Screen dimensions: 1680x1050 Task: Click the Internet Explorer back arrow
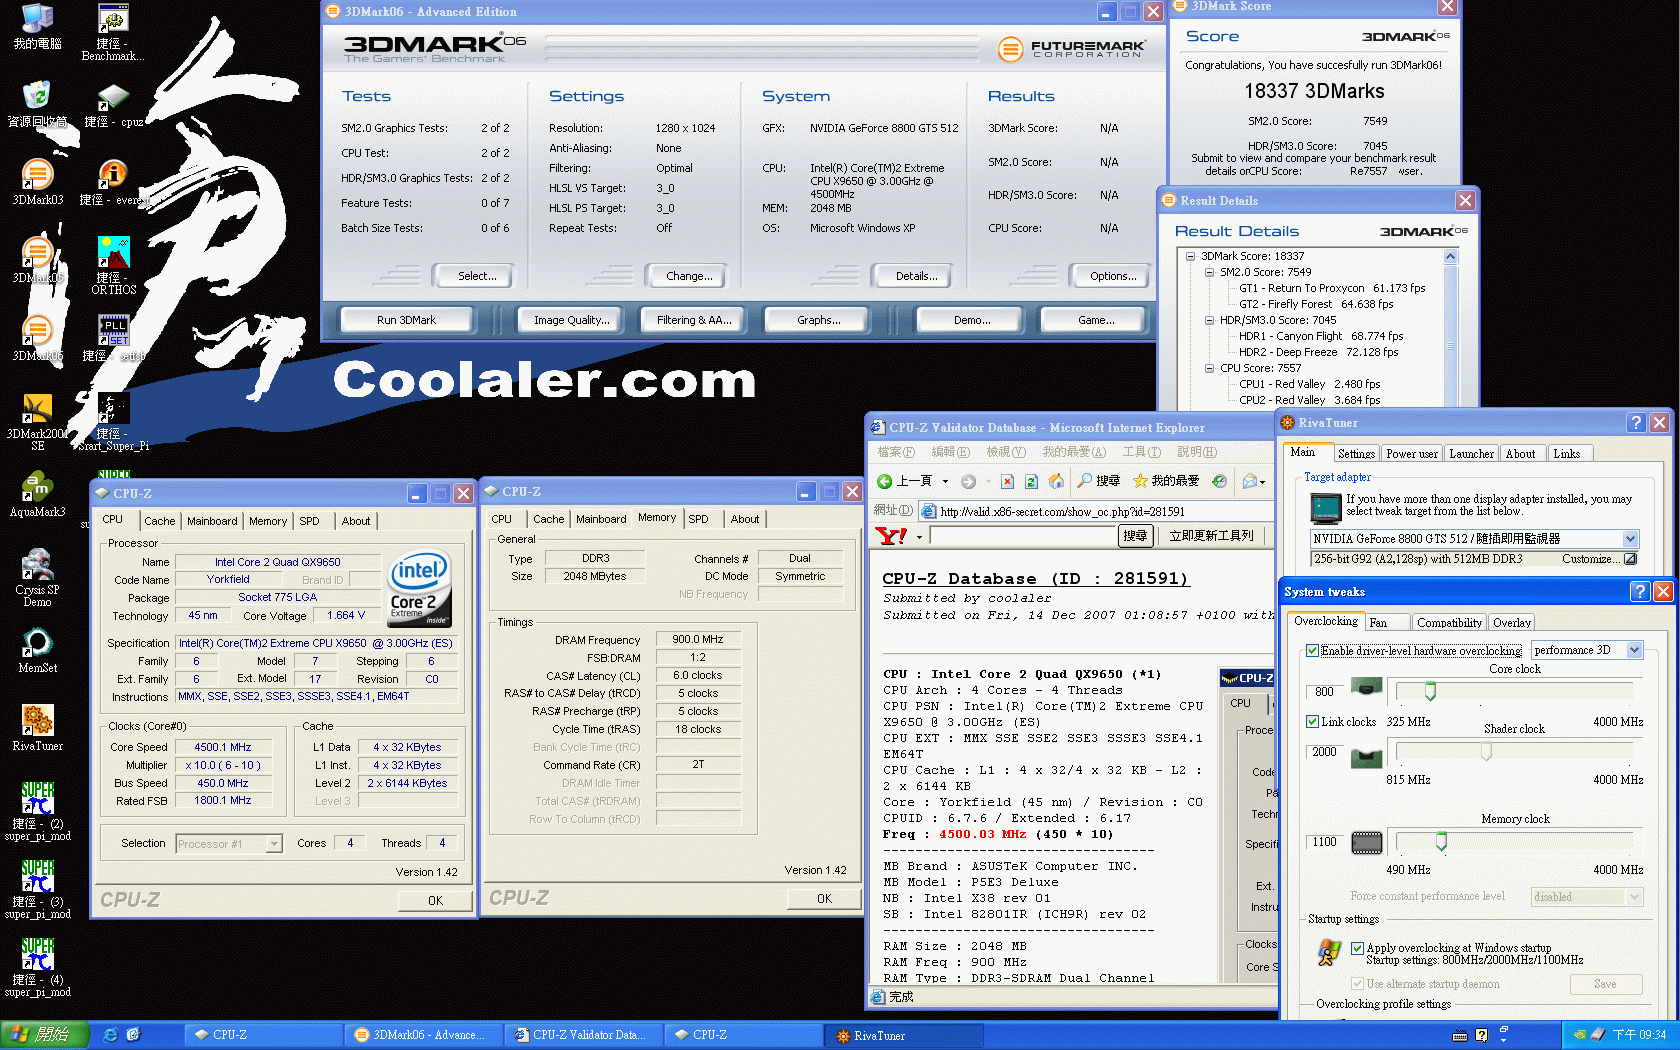[x=885, y=481]
